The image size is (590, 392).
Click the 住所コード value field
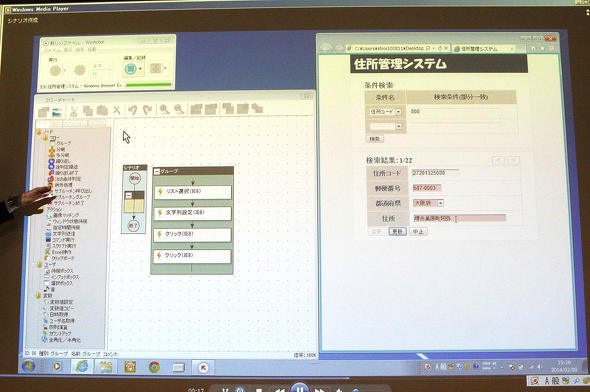click(x=435, y=173)
